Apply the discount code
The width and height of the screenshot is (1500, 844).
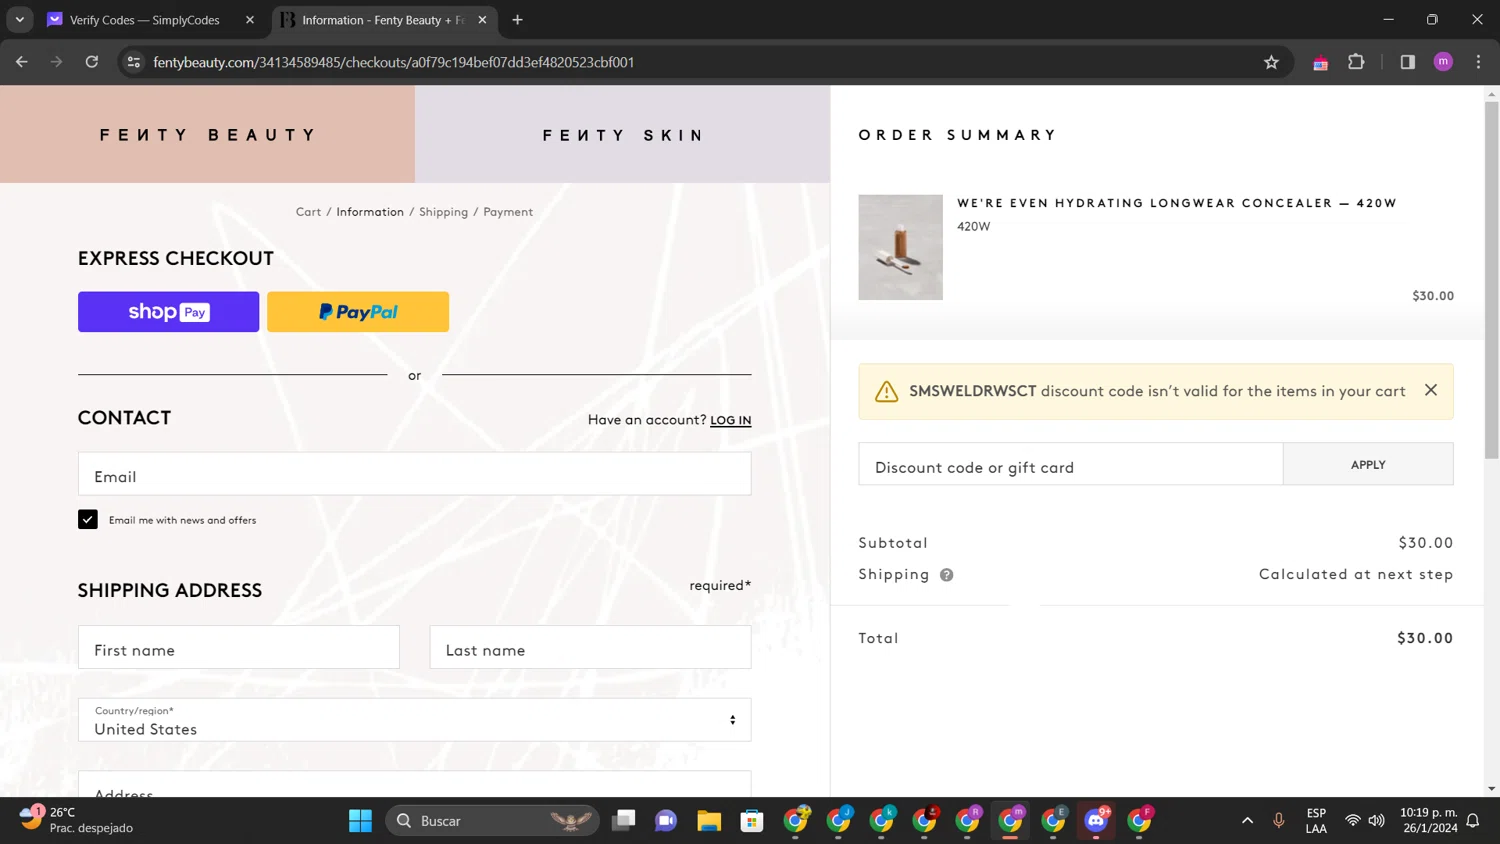click(x=1368, y=464)
